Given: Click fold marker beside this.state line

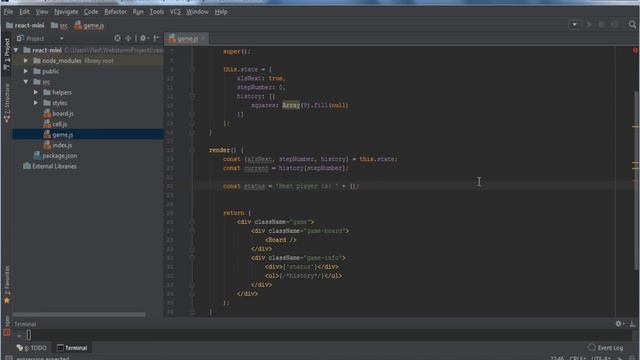Looking at the screenshot, I should click(192, 69).
